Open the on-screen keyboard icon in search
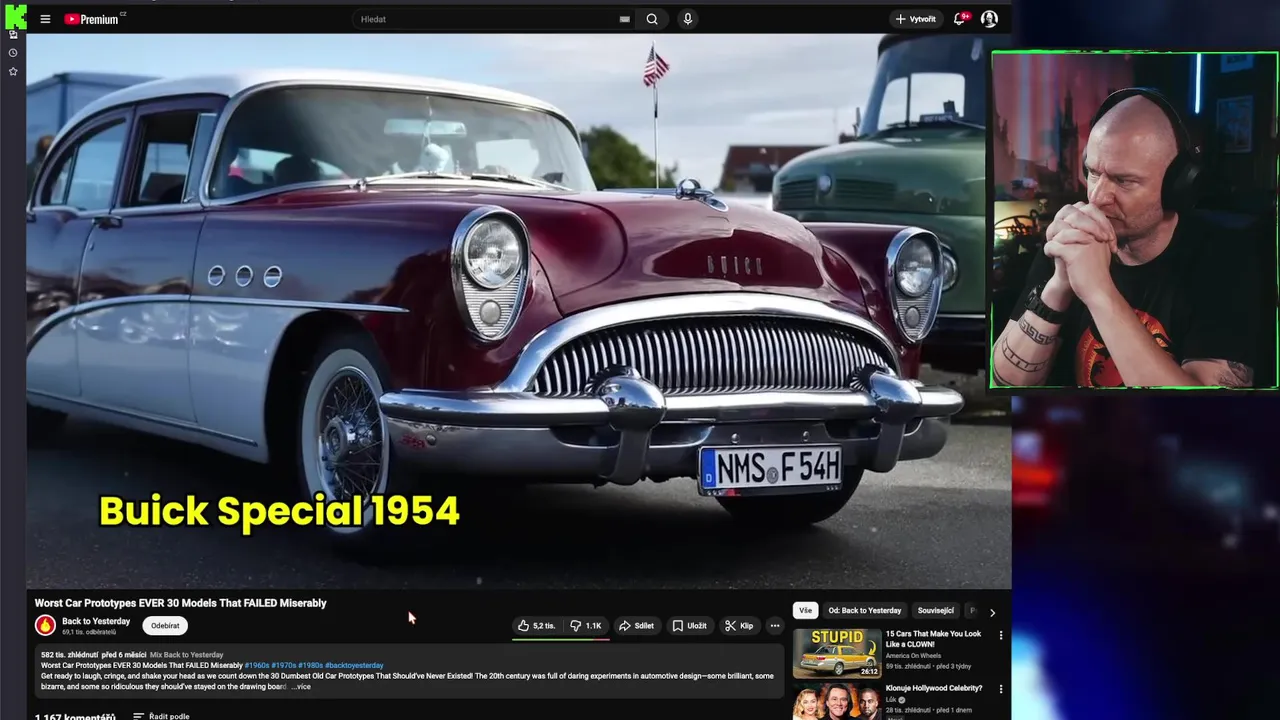 [624, 19]
